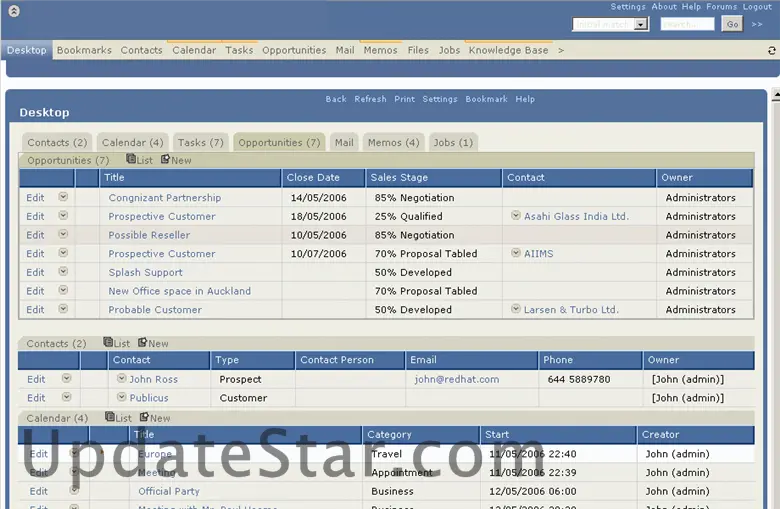
Task: Click the New icon in Opportunities section
Action: (165, 160)
